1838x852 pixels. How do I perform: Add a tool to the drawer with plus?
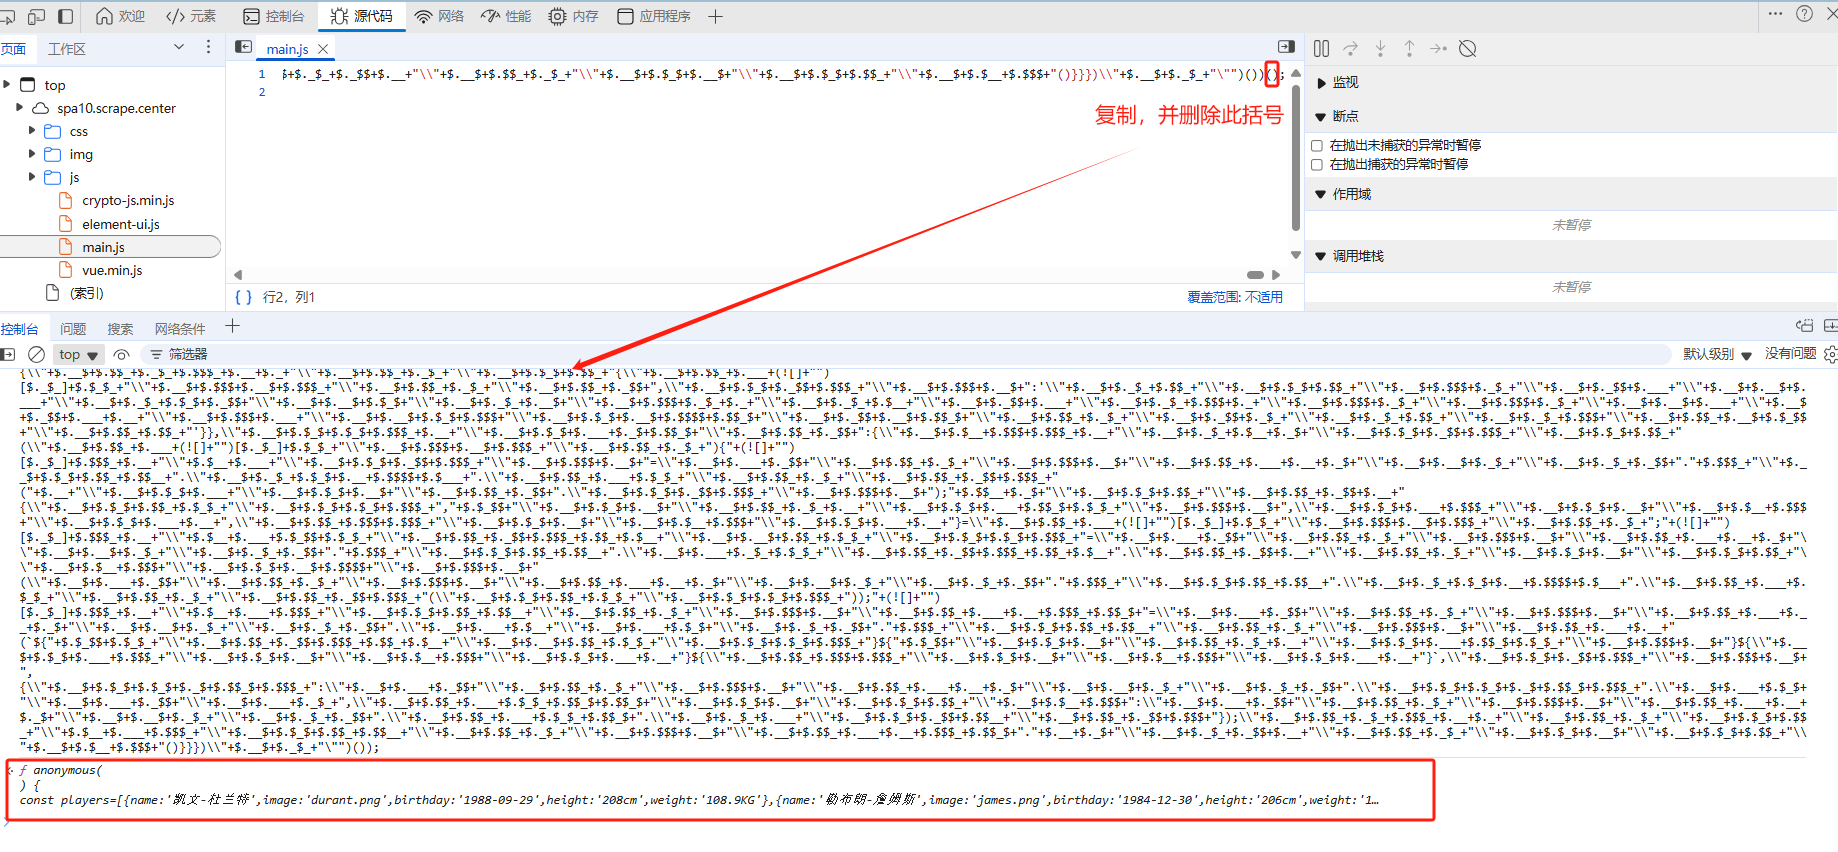click(x=233, y=326)
